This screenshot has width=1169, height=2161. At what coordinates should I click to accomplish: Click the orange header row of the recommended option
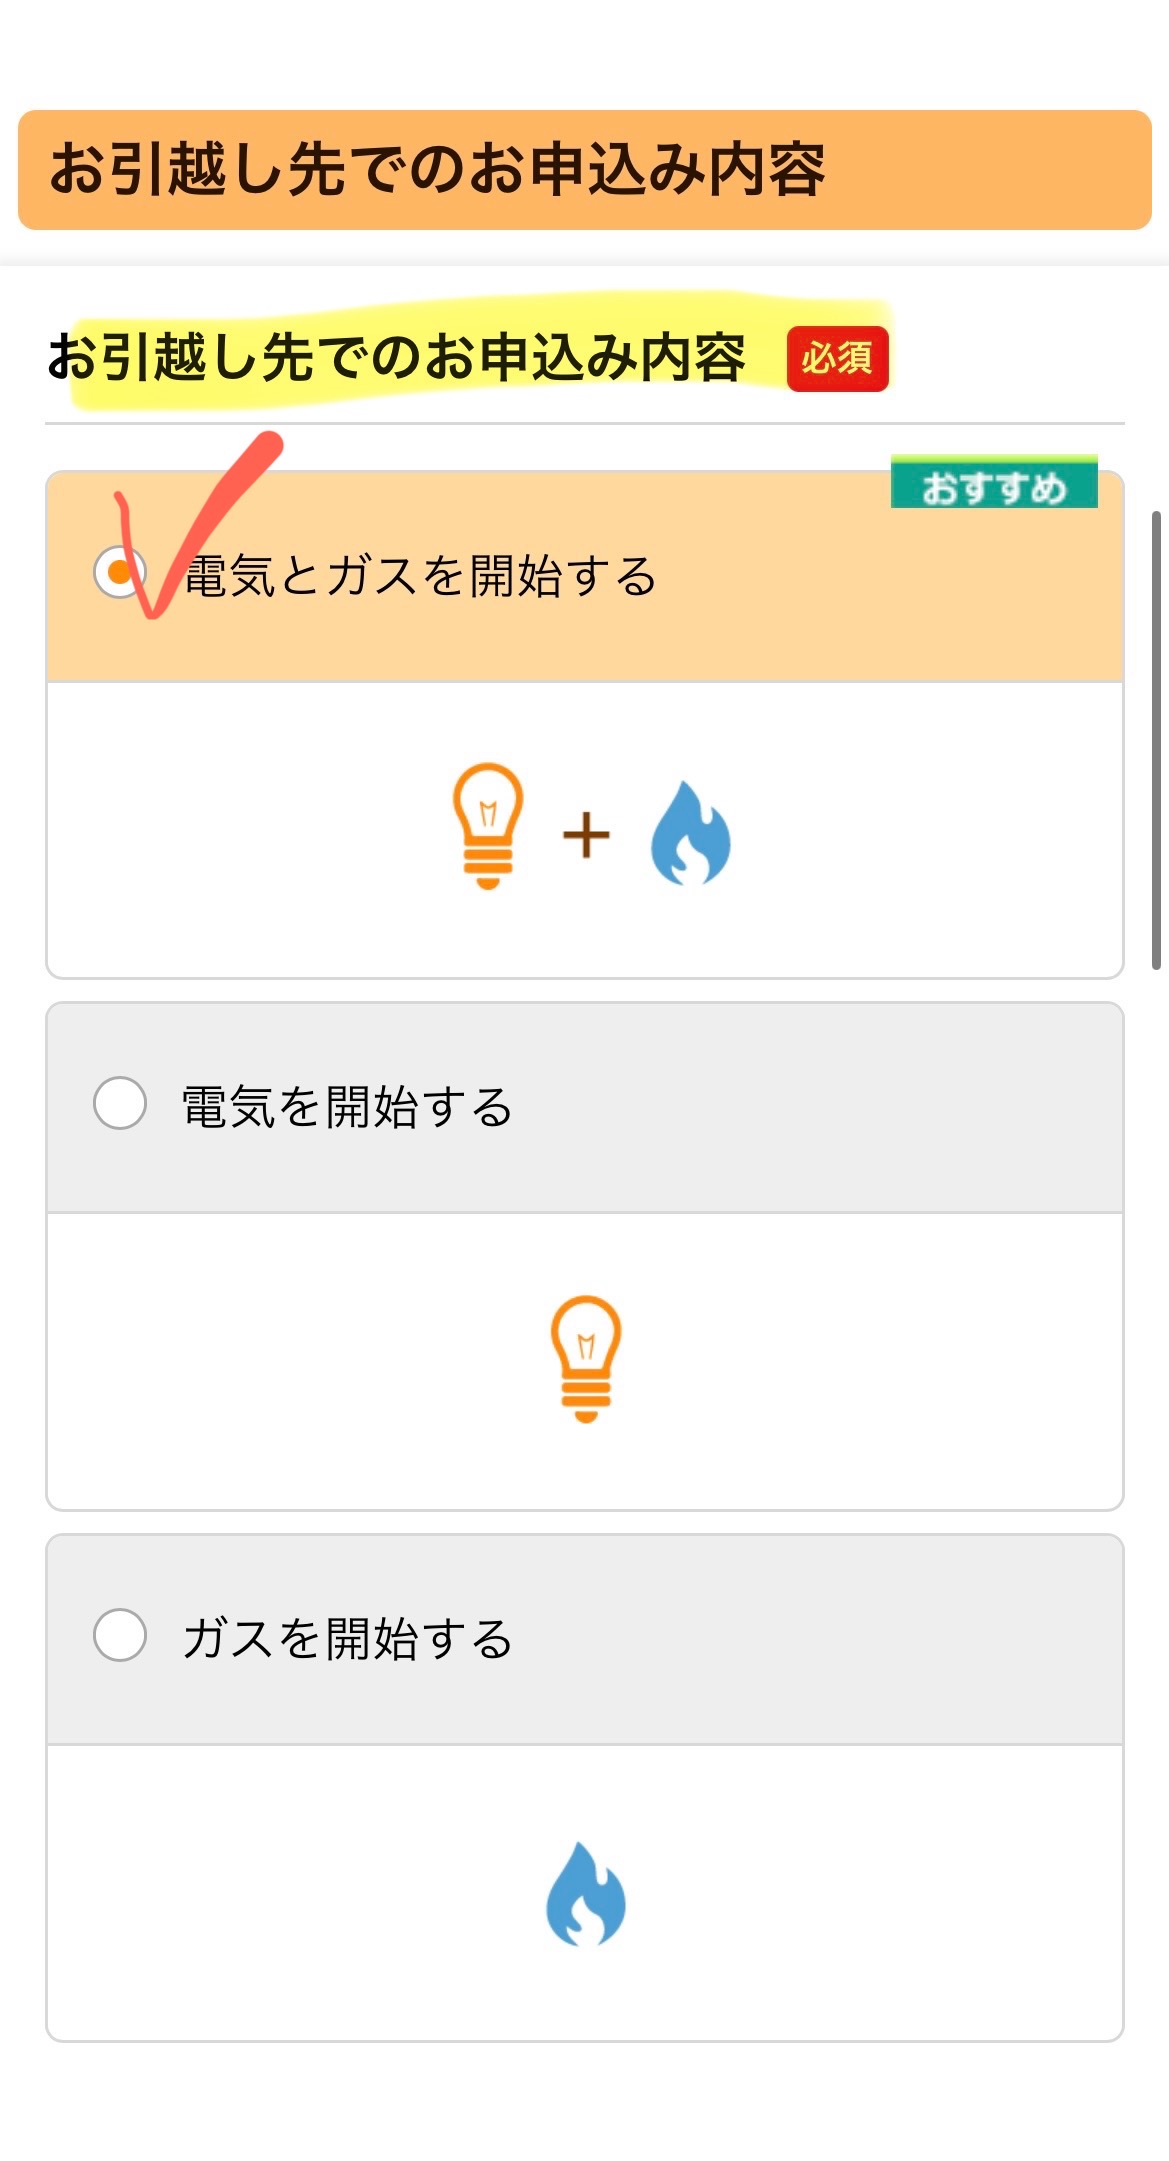coord(585,577)
